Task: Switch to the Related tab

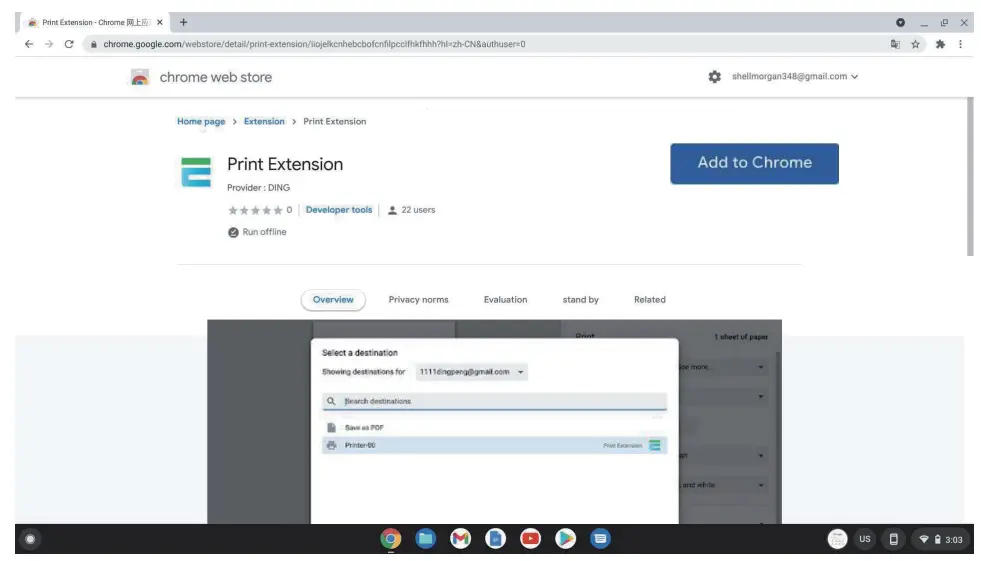Action: [649, 300]
